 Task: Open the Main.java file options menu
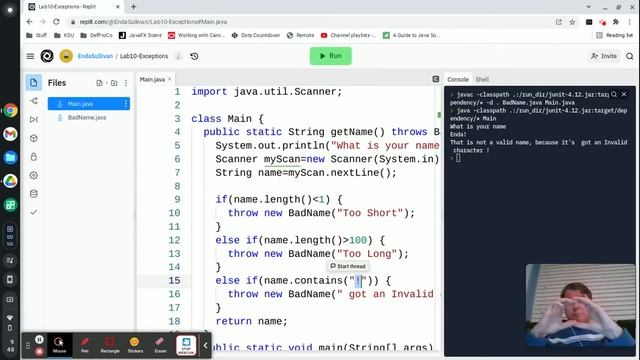pos(126,104)
